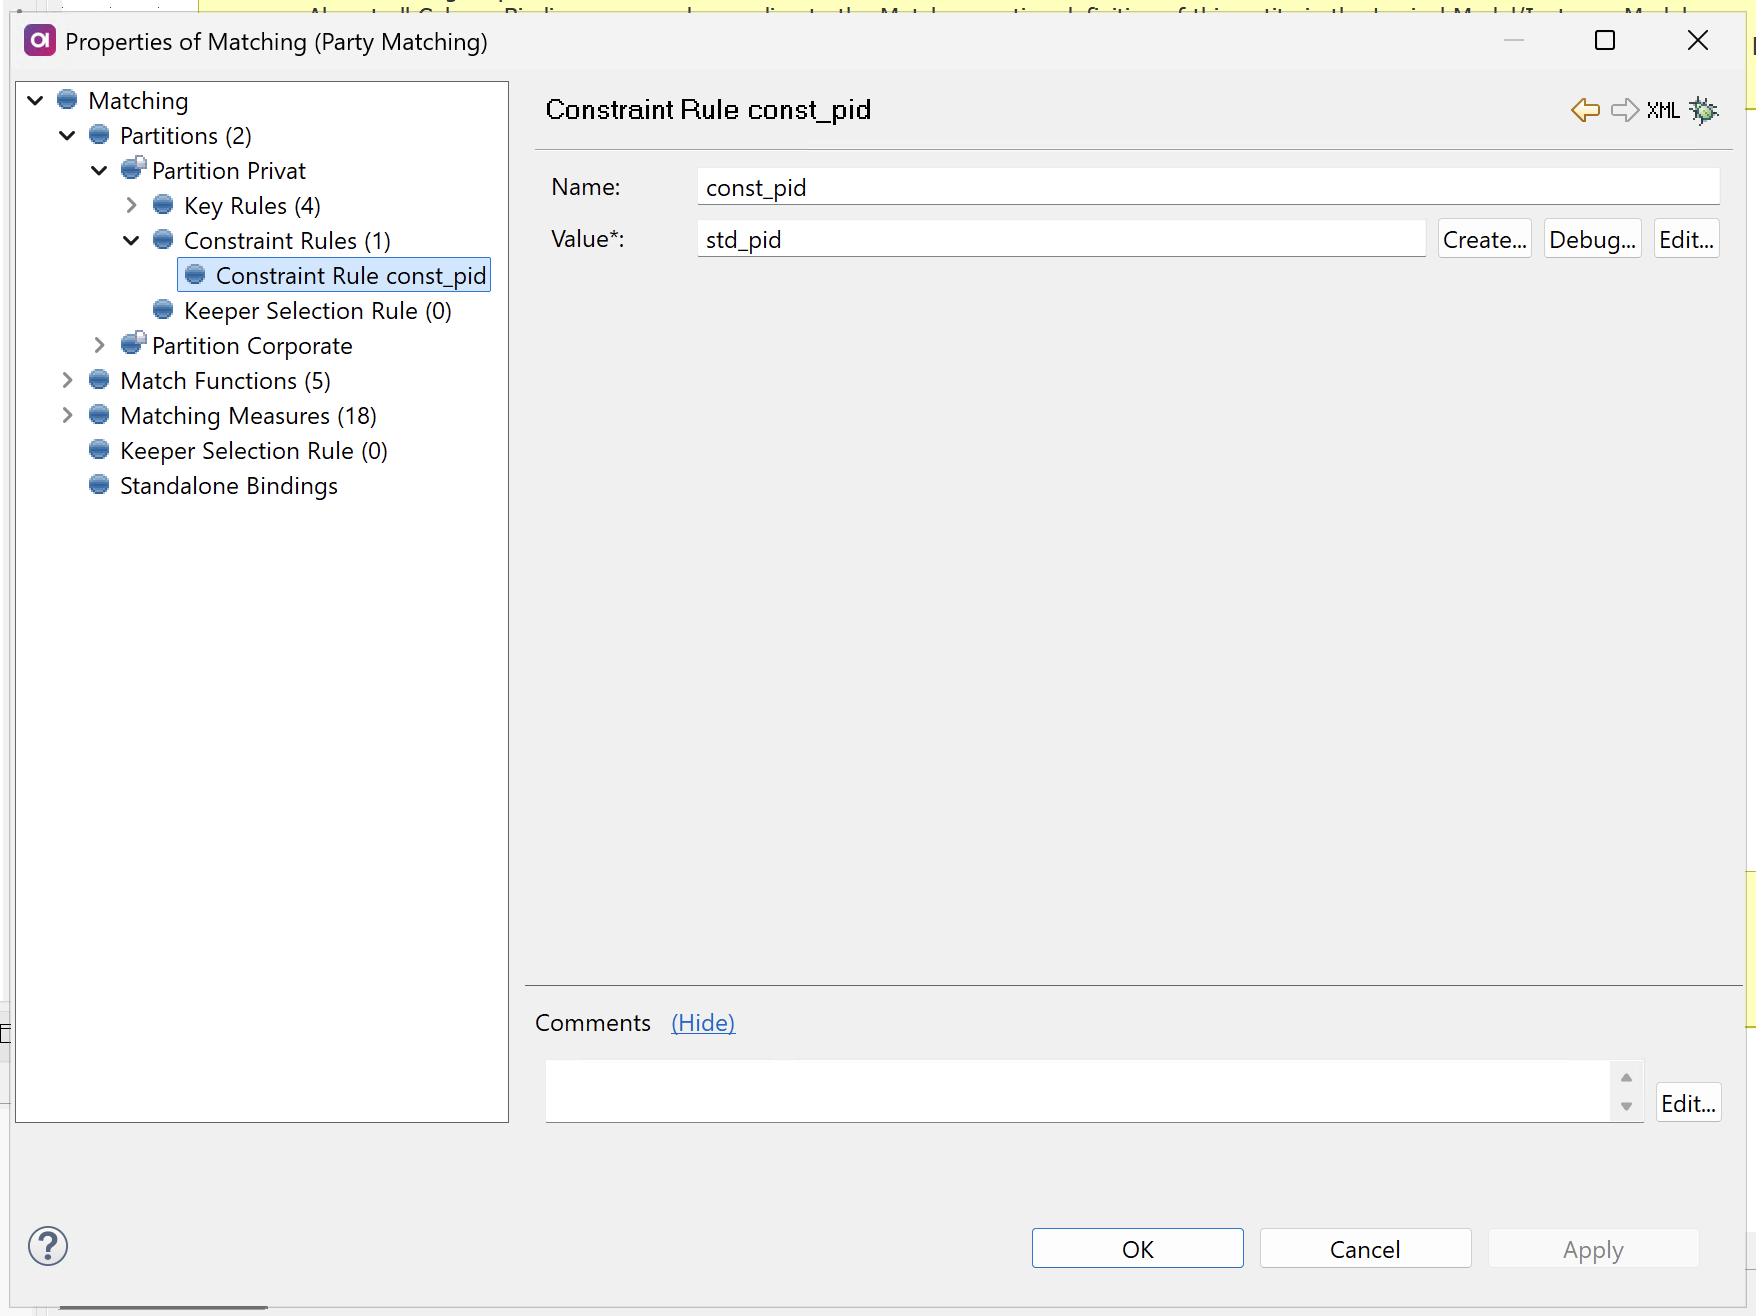
Task: Click the Partition Privat package icon
Action: [133, 168]
